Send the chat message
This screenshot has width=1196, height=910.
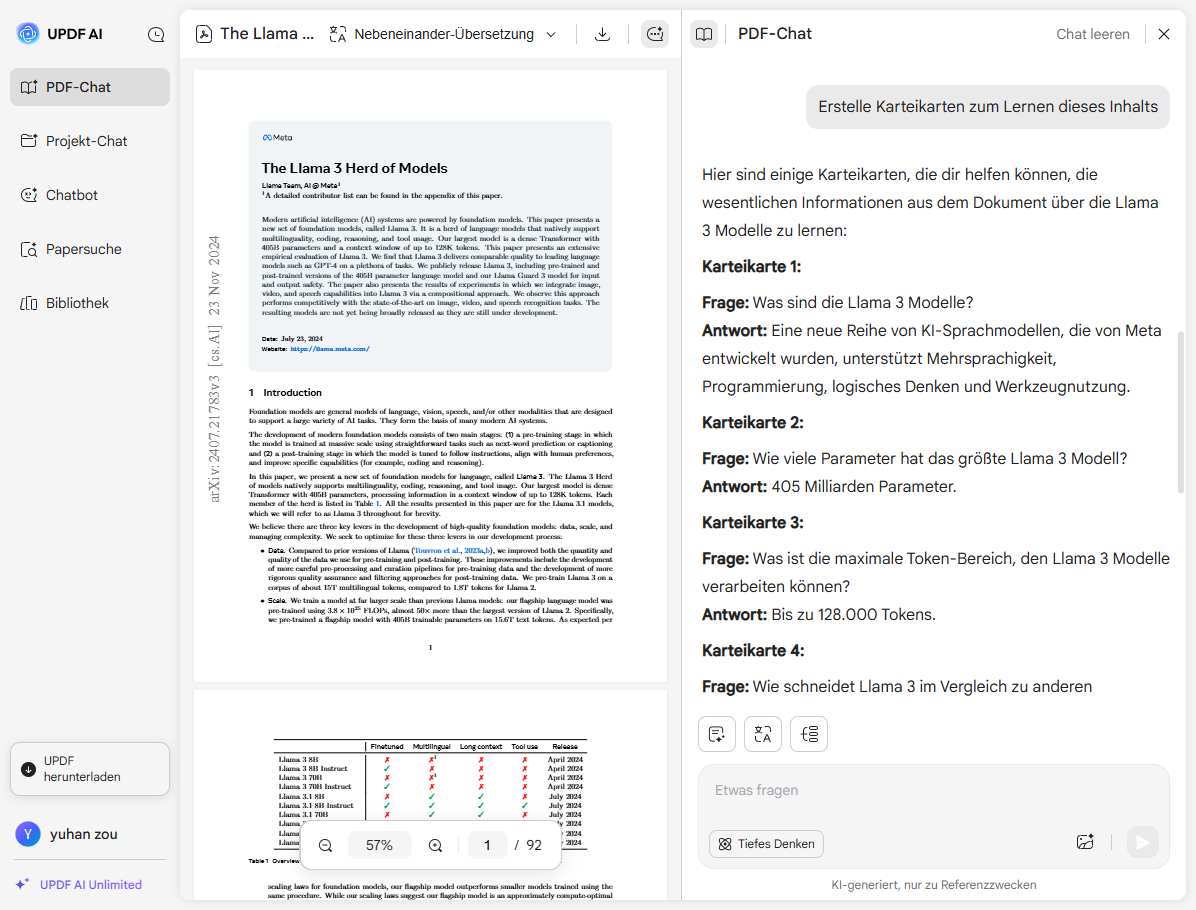coord(1143,842)
